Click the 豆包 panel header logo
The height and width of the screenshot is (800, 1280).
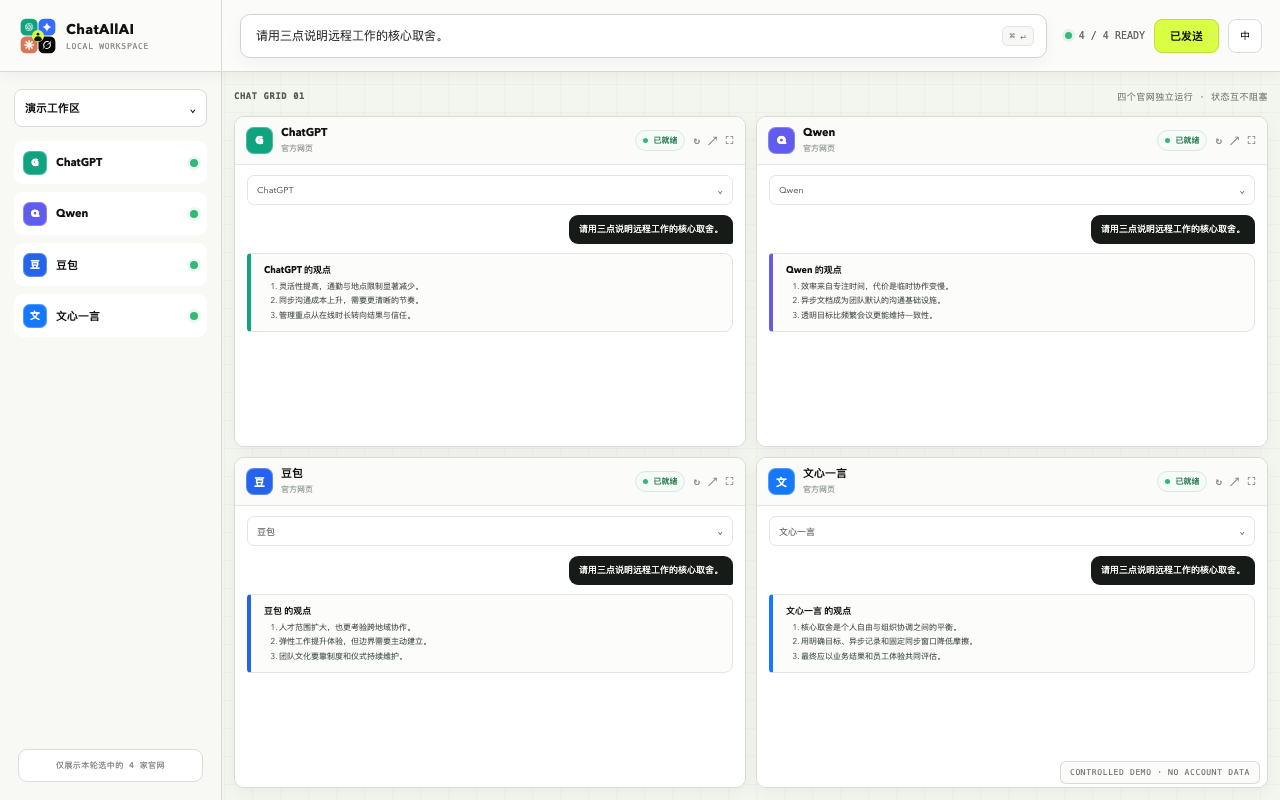click(259, 481)
